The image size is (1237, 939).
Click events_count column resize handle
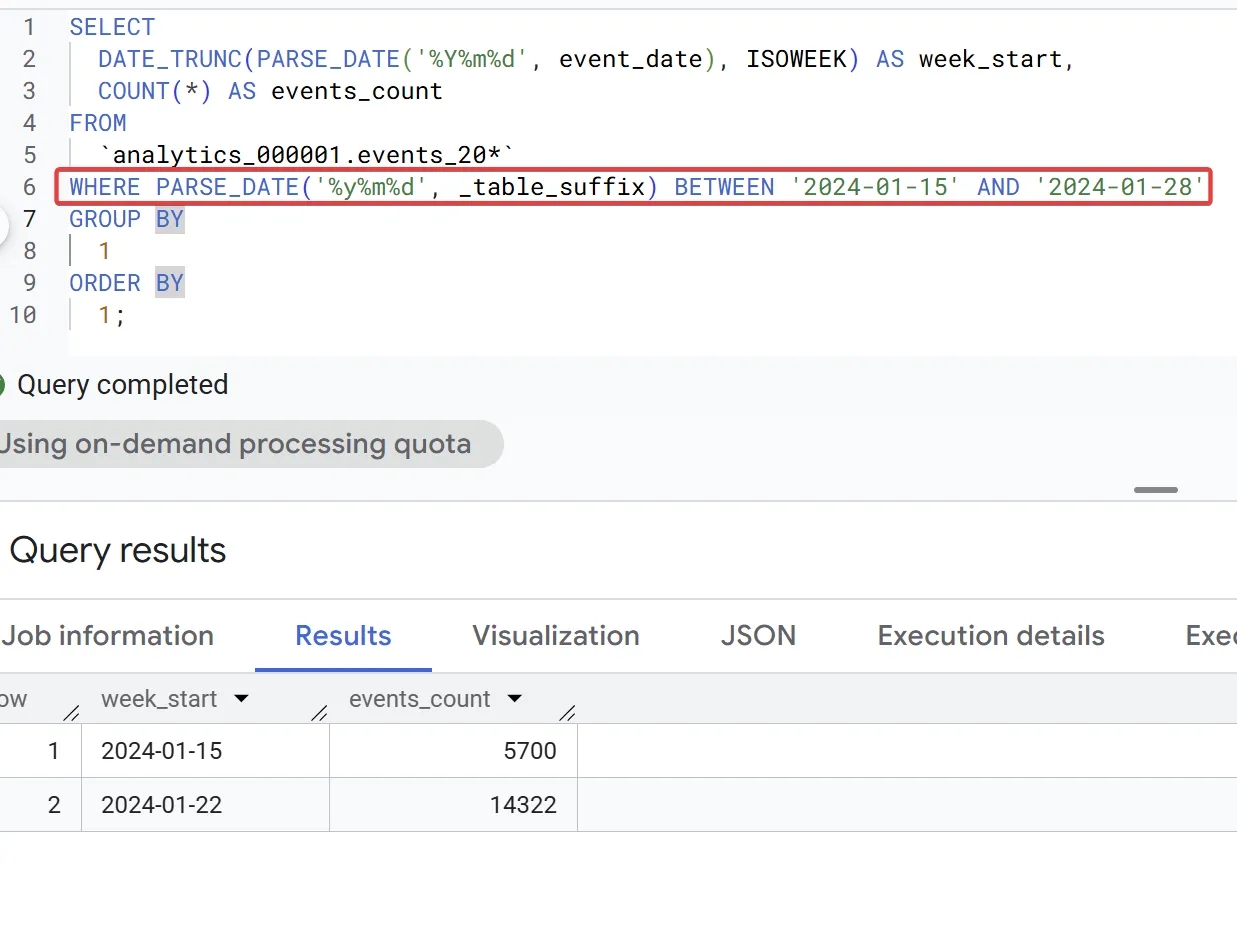(568, 713)
